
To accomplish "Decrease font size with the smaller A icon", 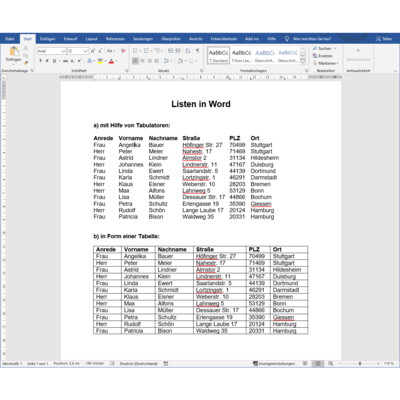I will coord(100,51).
